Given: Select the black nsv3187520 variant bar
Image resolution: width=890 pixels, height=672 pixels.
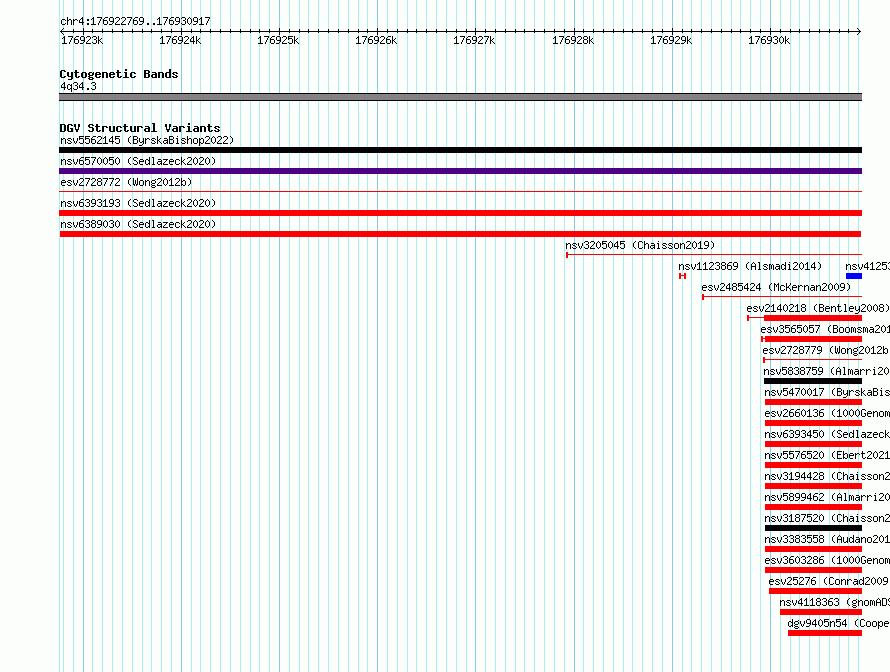Looking at the screenshot, I should pyautogui.click(x=813, y=528).
